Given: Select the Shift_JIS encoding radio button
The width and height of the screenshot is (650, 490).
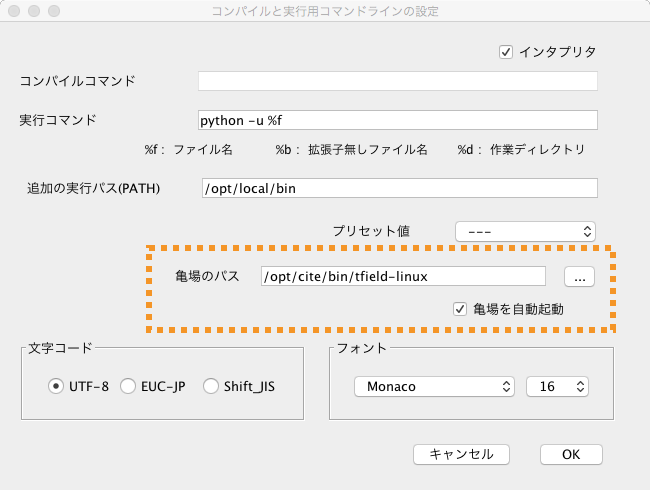Looking at the screenshot, I should pos(211,386).
